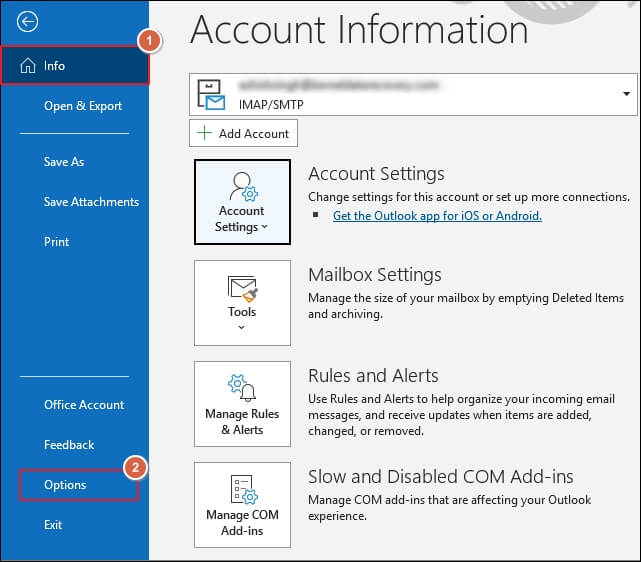Choose Save As in sidebar

64,161
